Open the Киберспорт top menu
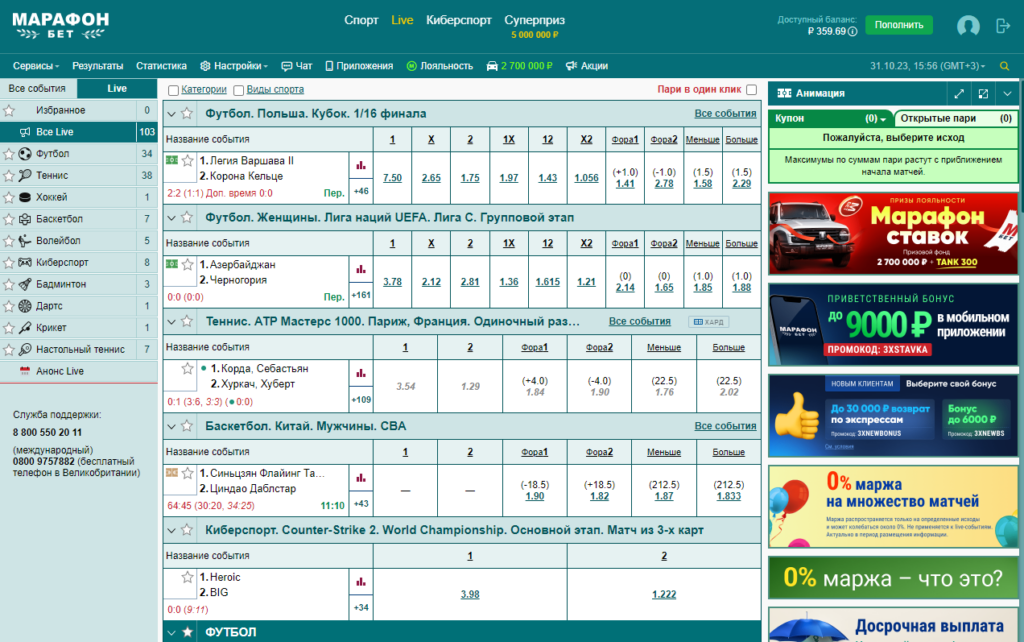The height and width of the screenshot is (642, 1024). coord(458,20)
